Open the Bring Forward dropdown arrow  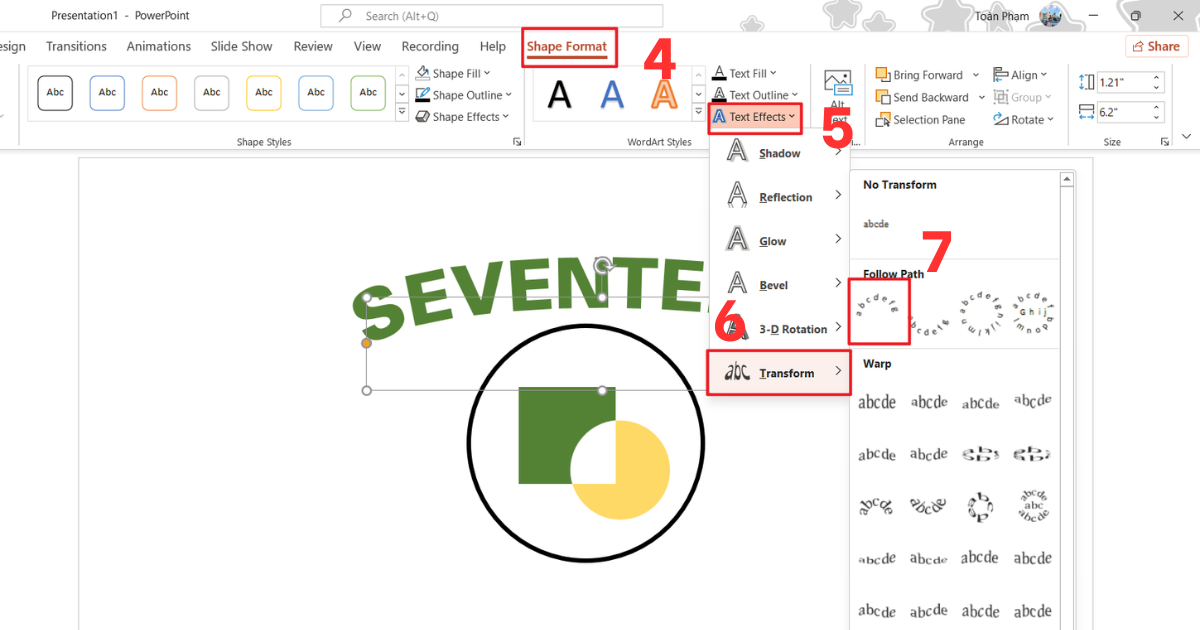[x=974, y=75]
